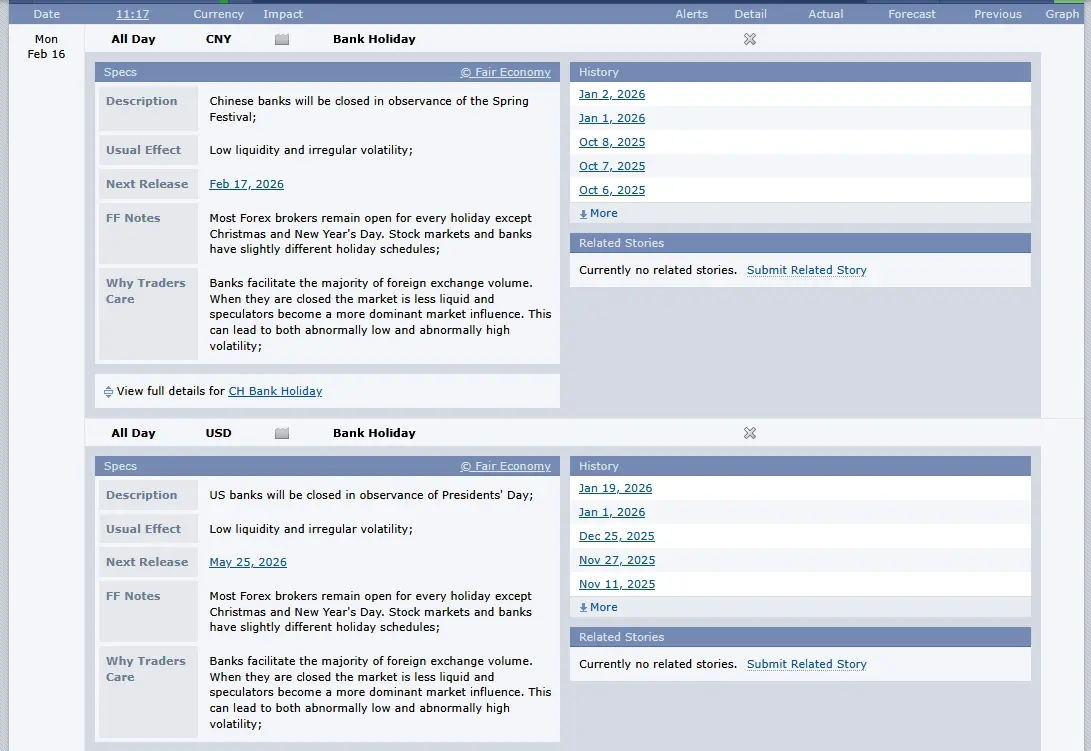Open Fair Economy link in CNY Specs header
This screenshot has width=1091, height=751.
pos(505,72)
